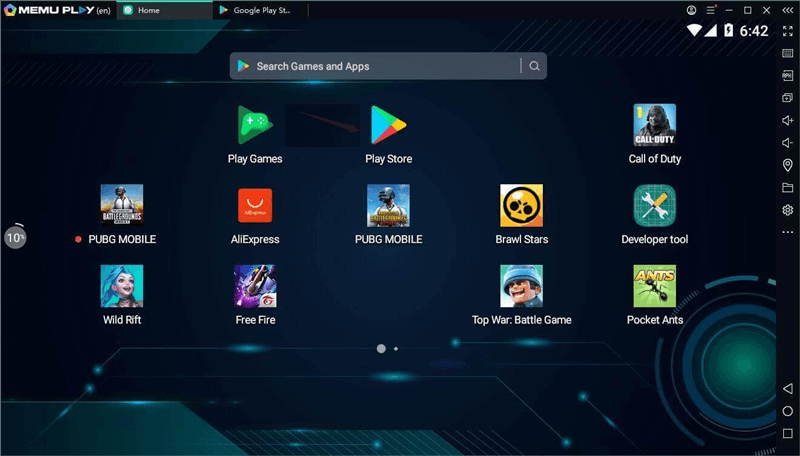
Task: Launch the Play Games app
Action: [255, 126]
